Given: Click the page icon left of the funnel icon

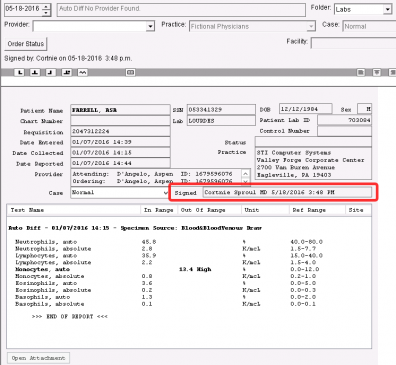Looking at the screenshot, I should click(361, 72).
